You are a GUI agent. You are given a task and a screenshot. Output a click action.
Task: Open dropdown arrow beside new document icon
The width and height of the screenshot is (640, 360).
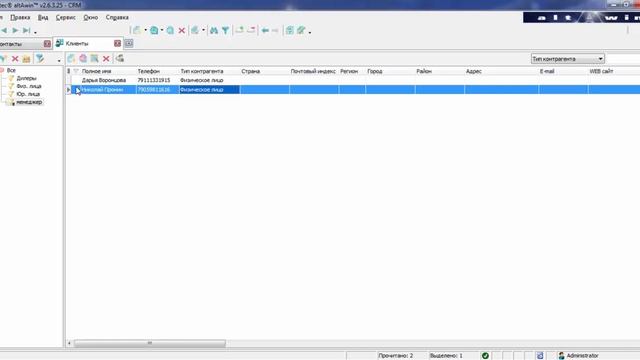145,31
